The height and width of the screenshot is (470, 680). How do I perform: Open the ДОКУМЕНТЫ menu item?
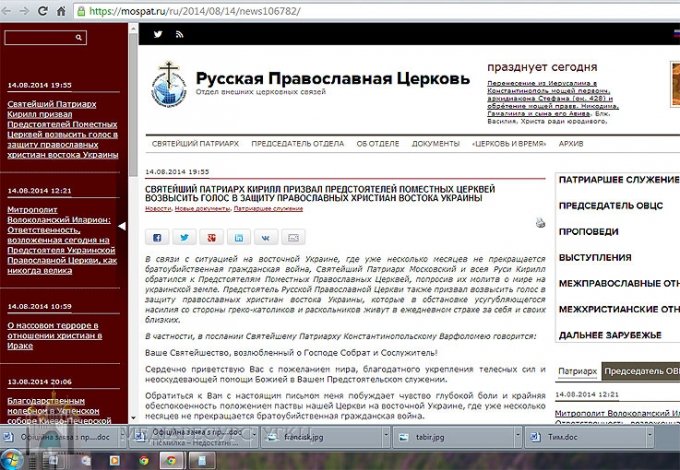(435, 144)
